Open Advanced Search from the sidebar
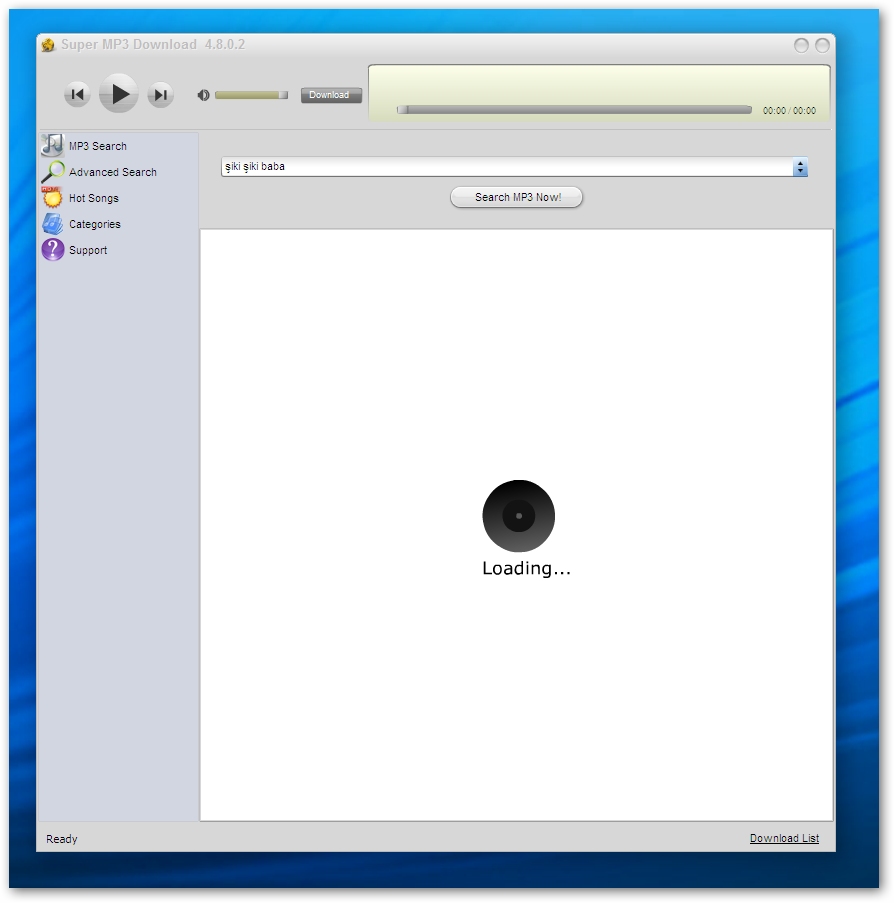This screenshot has width=894, height=903. (112, 172)
